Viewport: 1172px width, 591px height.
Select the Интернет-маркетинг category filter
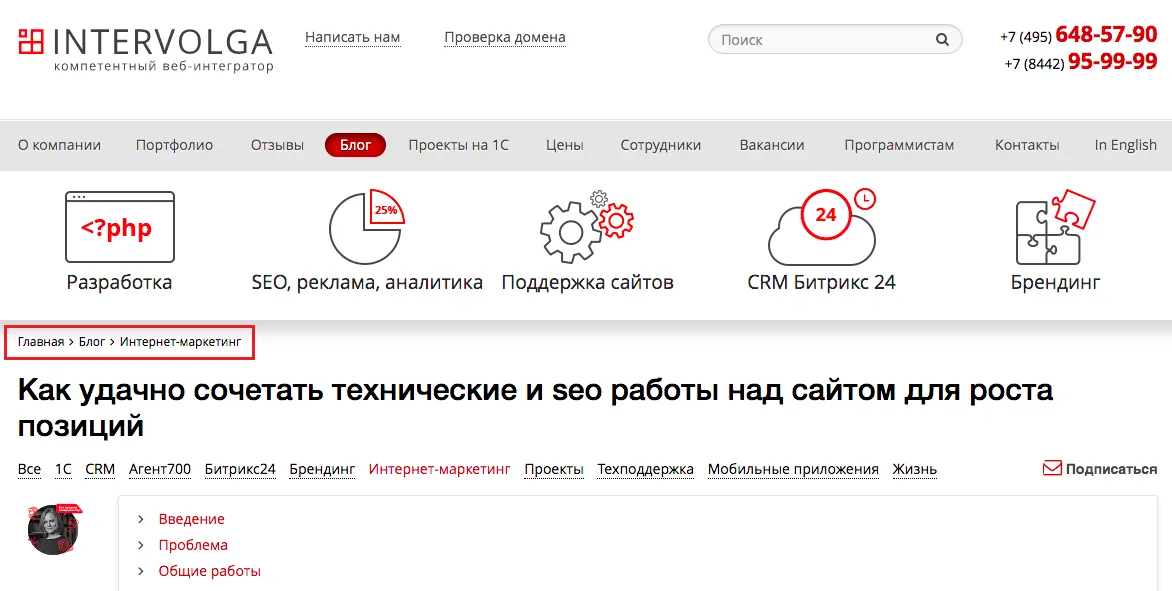coord(439,468)
